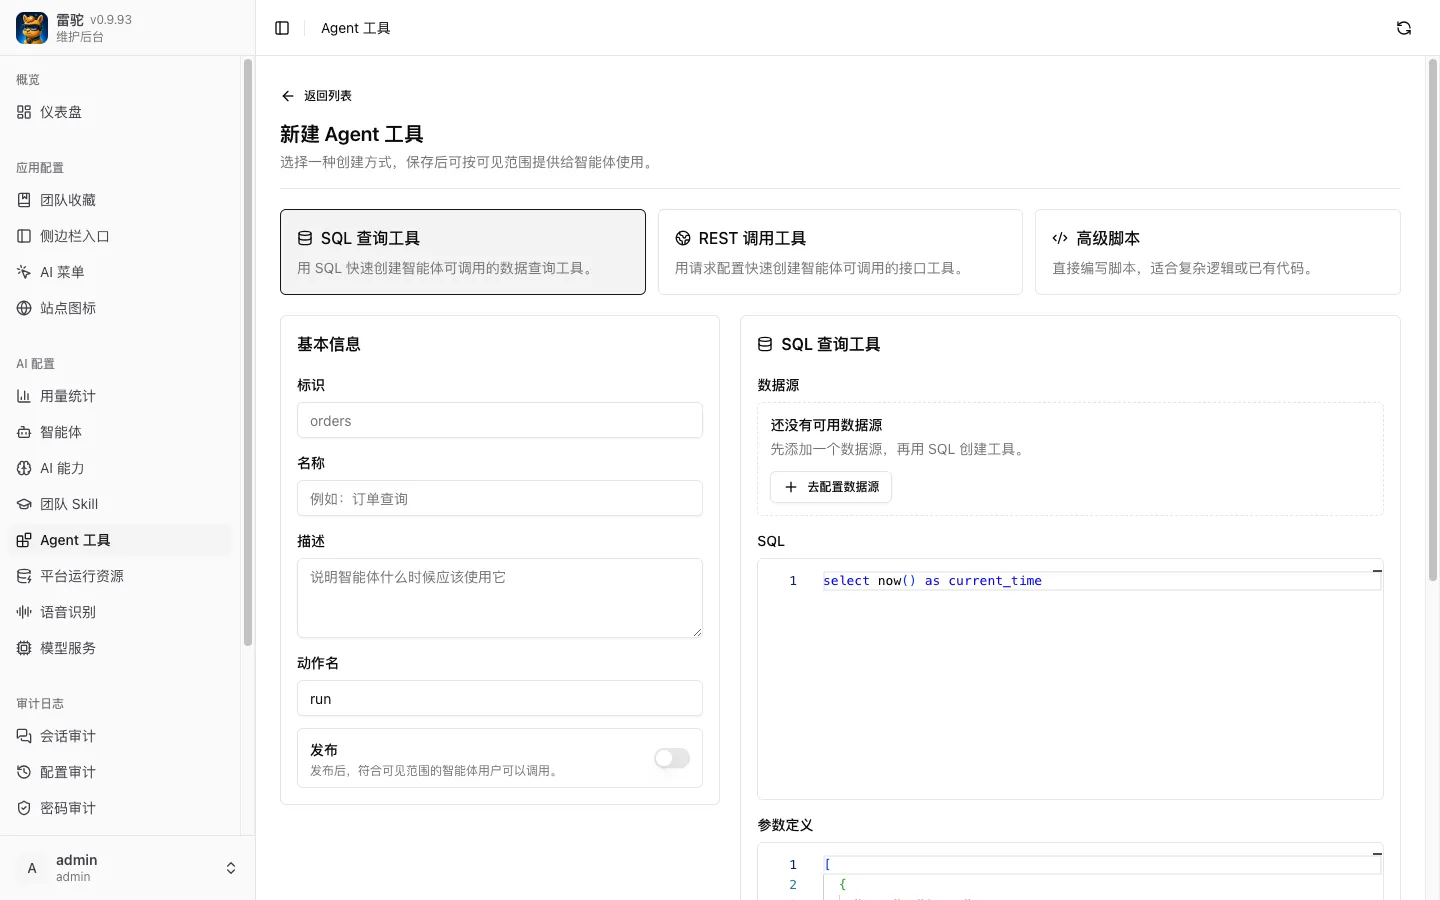Viewport: 1440px width, 900px height.
Task: Select the REST 调用工具 creation mode
Action: (840, 252)
